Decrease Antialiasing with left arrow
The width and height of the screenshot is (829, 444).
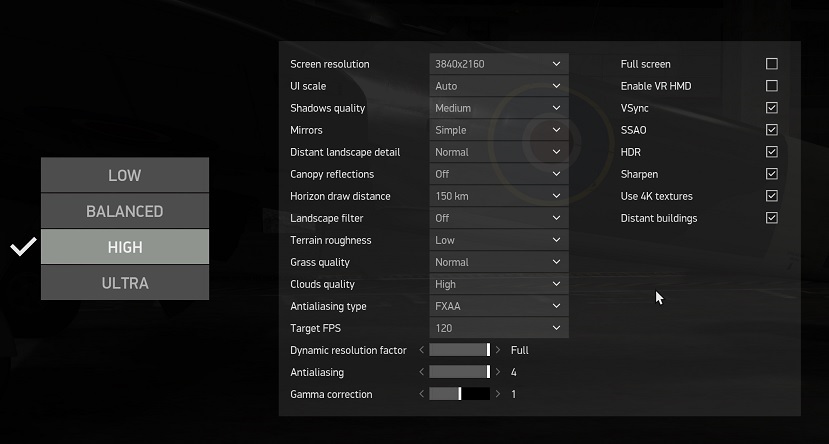point(421,372)
